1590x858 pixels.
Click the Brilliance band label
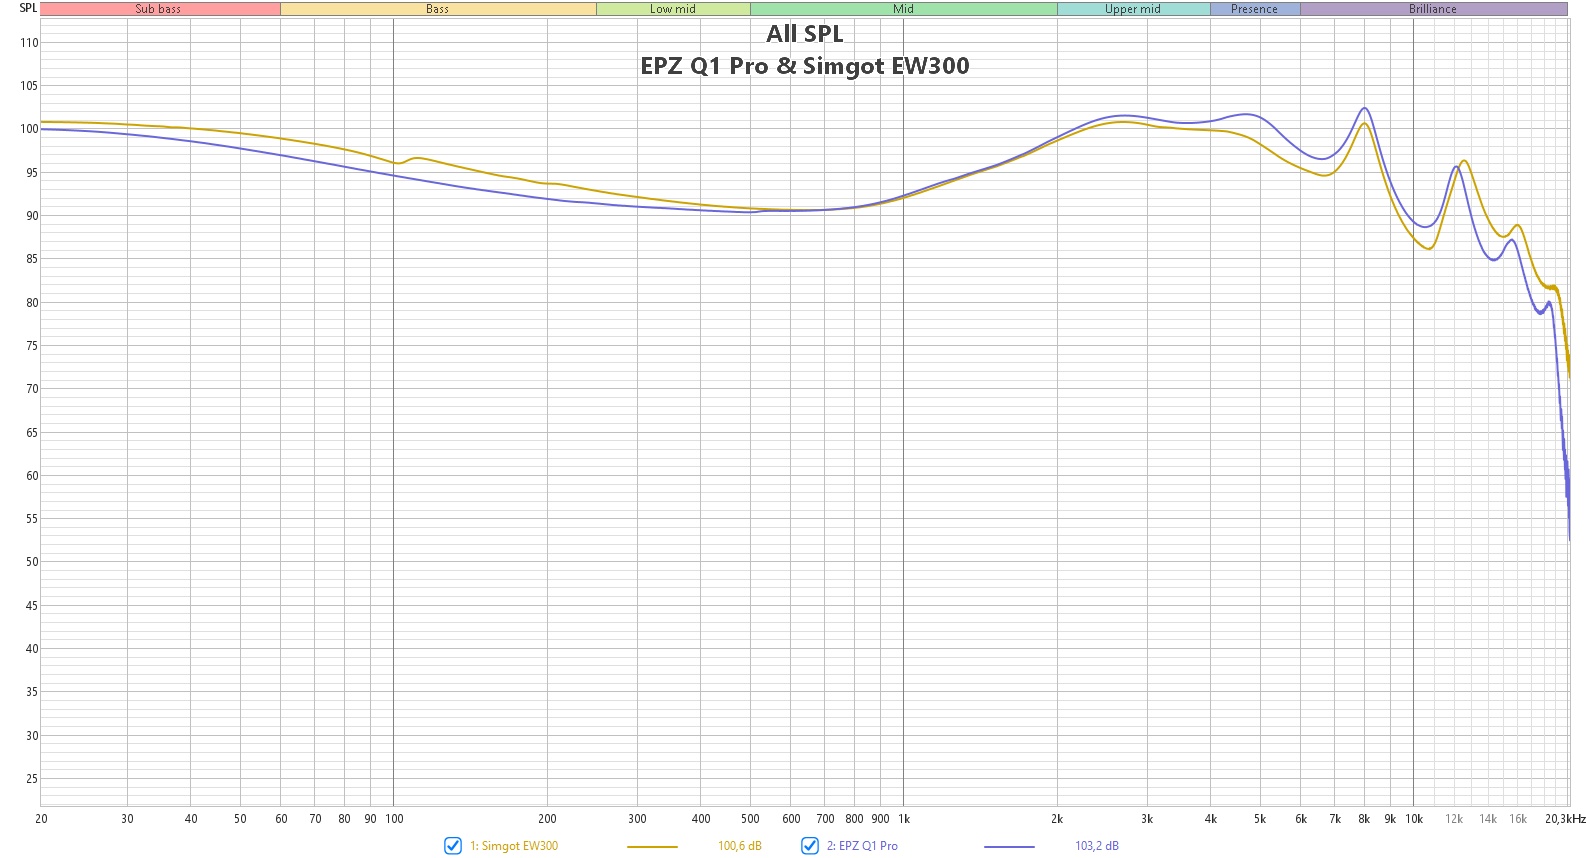click(1433, 9)
